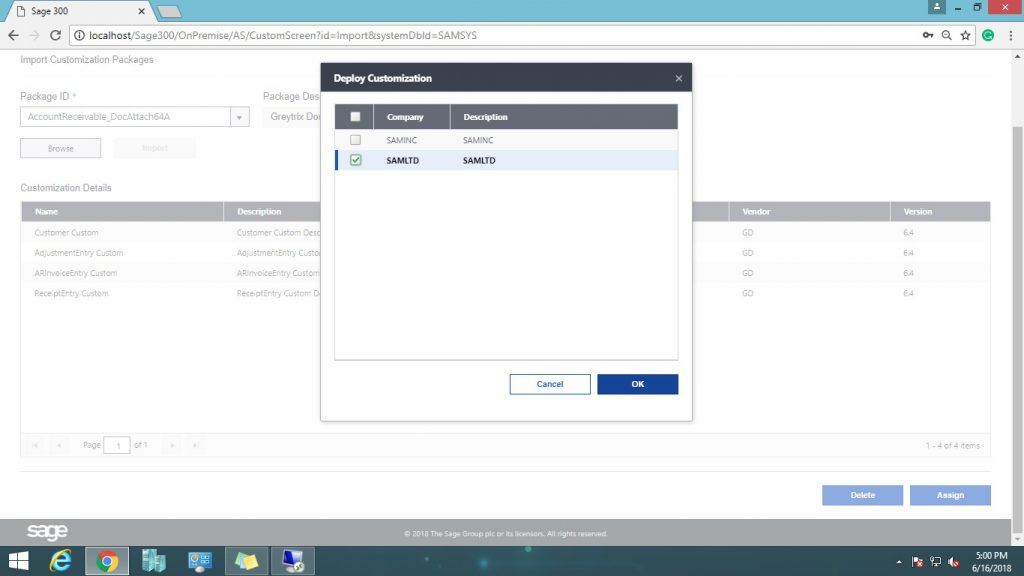
Task: Toggle the select-all companies header checkbox
Action: tap(355, 117)
